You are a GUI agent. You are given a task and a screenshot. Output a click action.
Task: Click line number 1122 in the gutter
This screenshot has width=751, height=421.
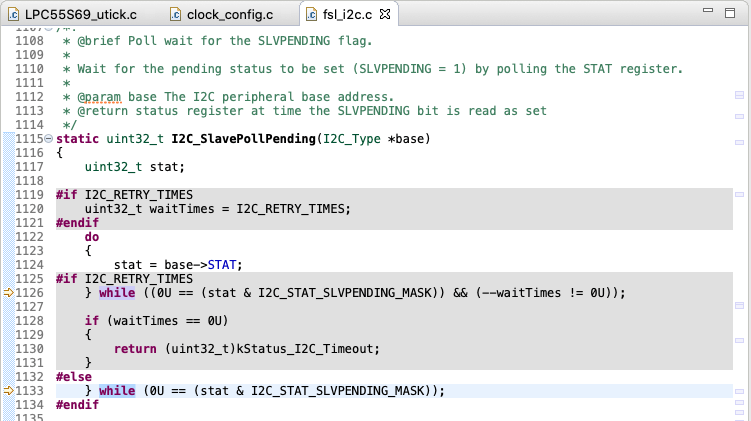click(30, 236)
